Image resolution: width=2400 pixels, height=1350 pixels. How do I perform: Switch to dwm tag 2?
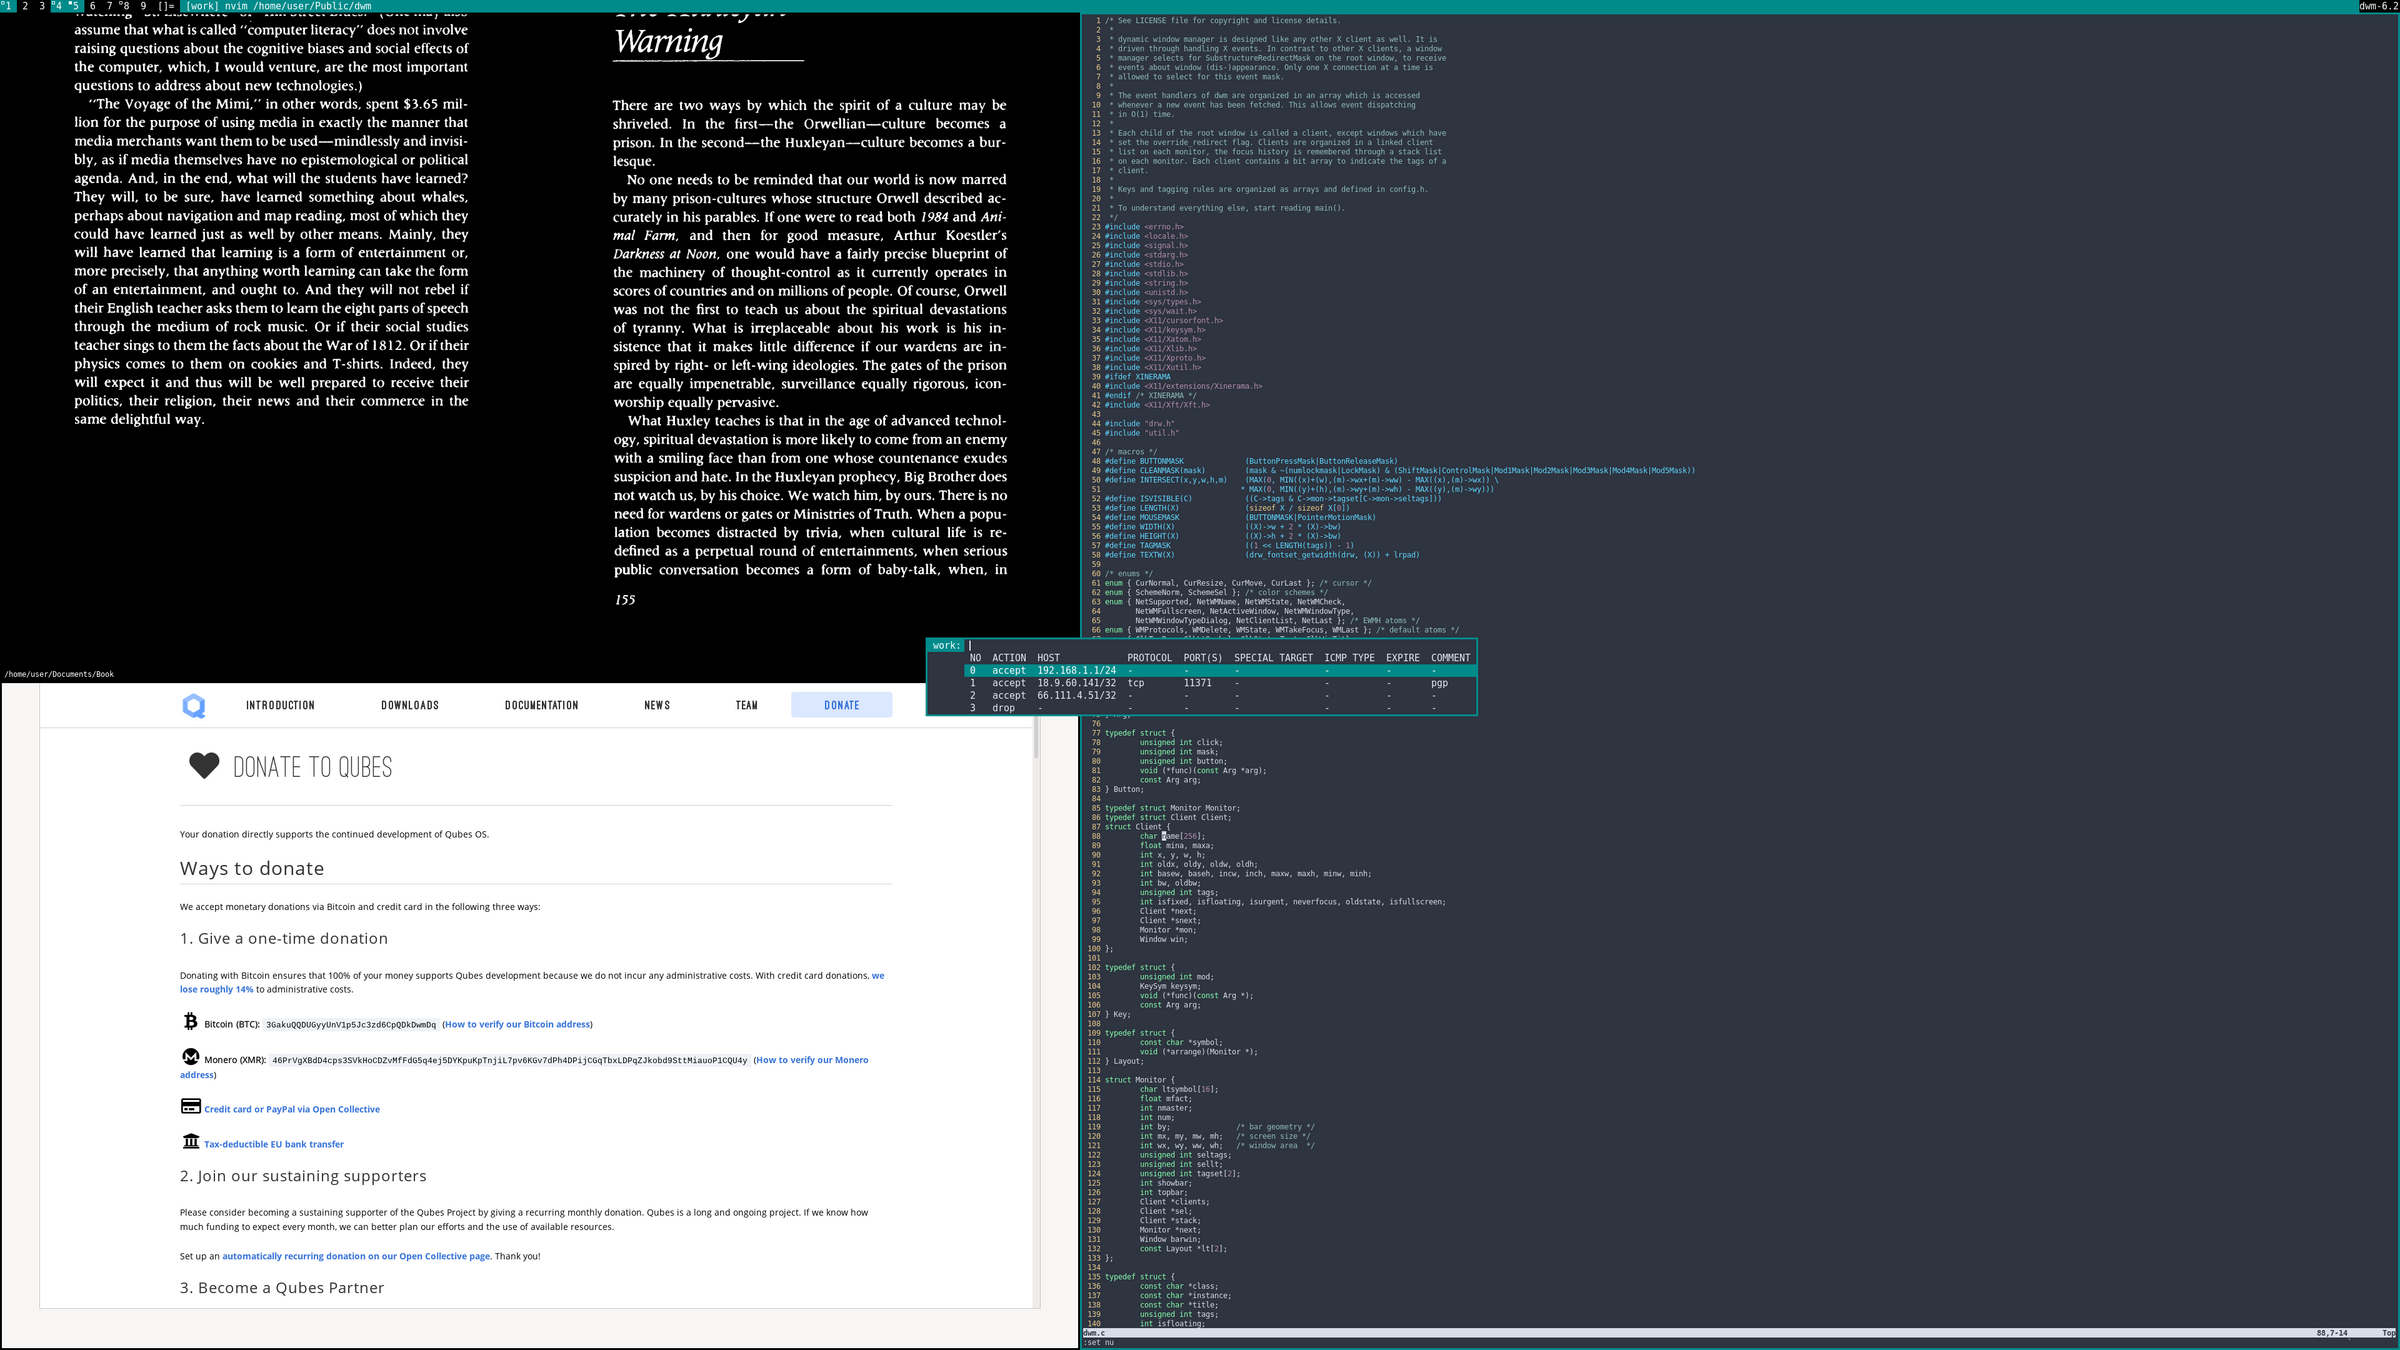pos(25,6)
